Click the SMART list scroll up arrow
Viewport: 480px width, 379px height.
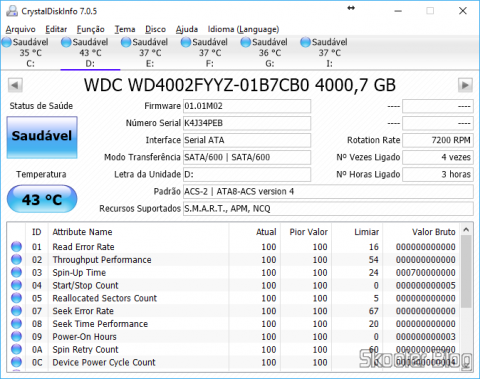click(466, 230)
